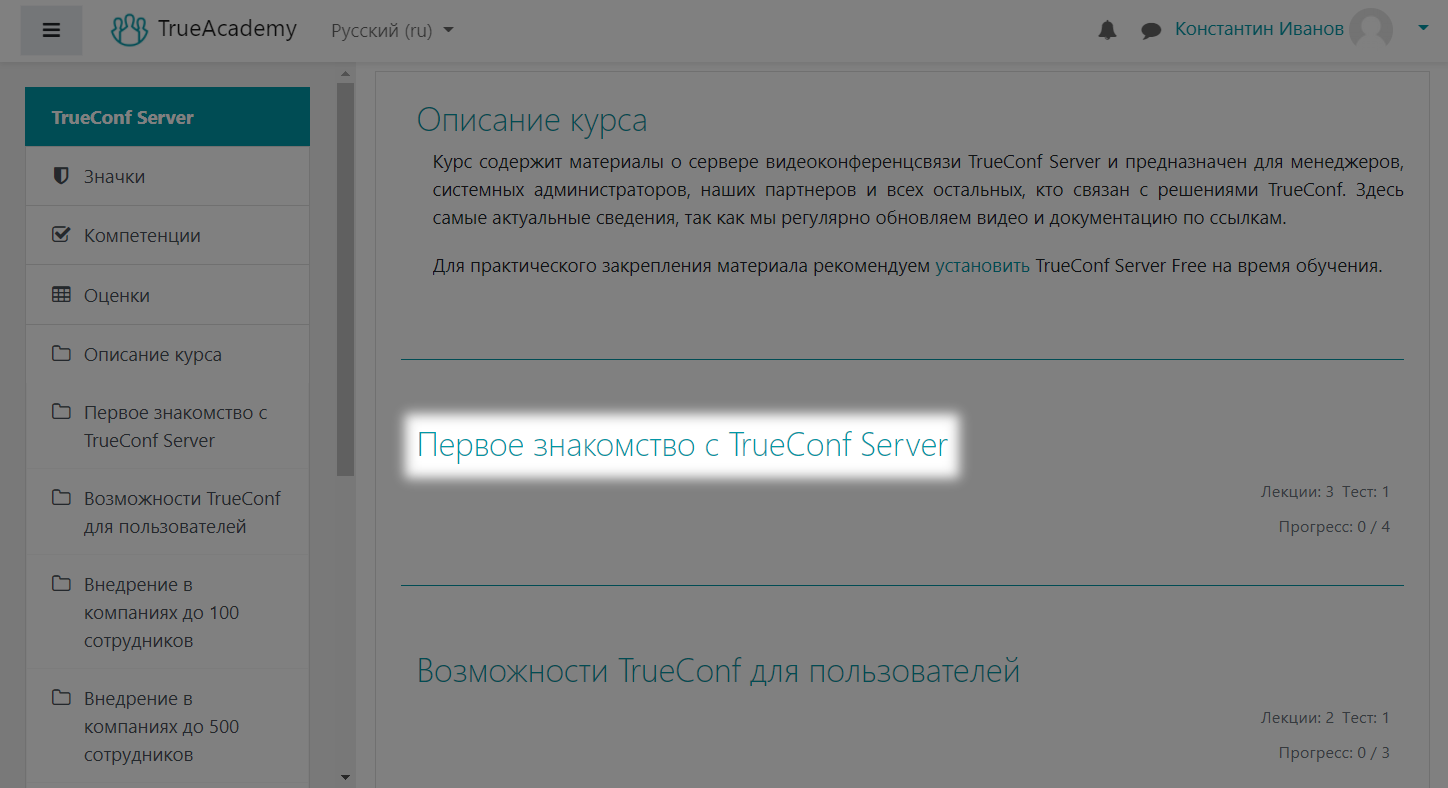Open sidebar Внедрение в компаниях до 500 сотрудников
The image size is (1448, 788).
point(167,726)
